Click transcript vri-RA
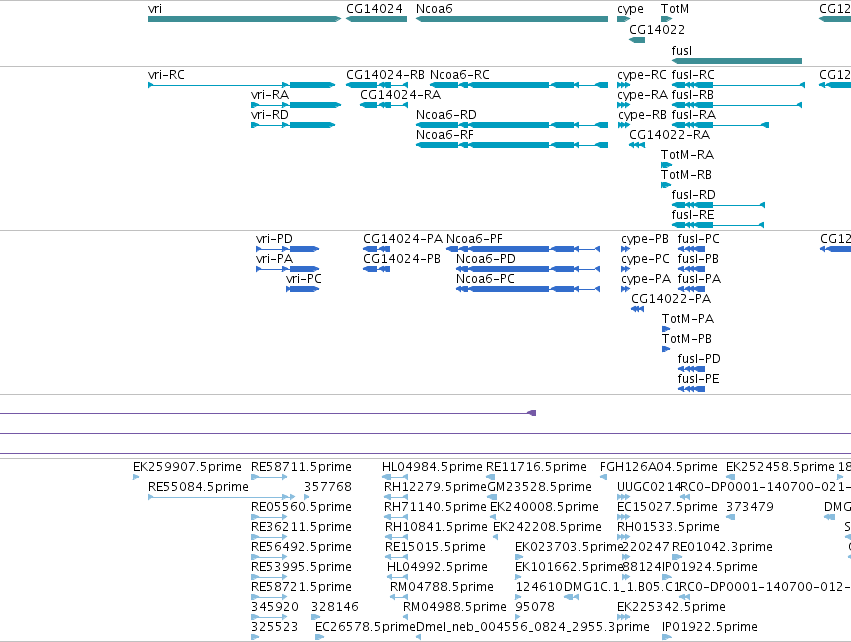Screen dimensions: 851x642 point(296,105)
